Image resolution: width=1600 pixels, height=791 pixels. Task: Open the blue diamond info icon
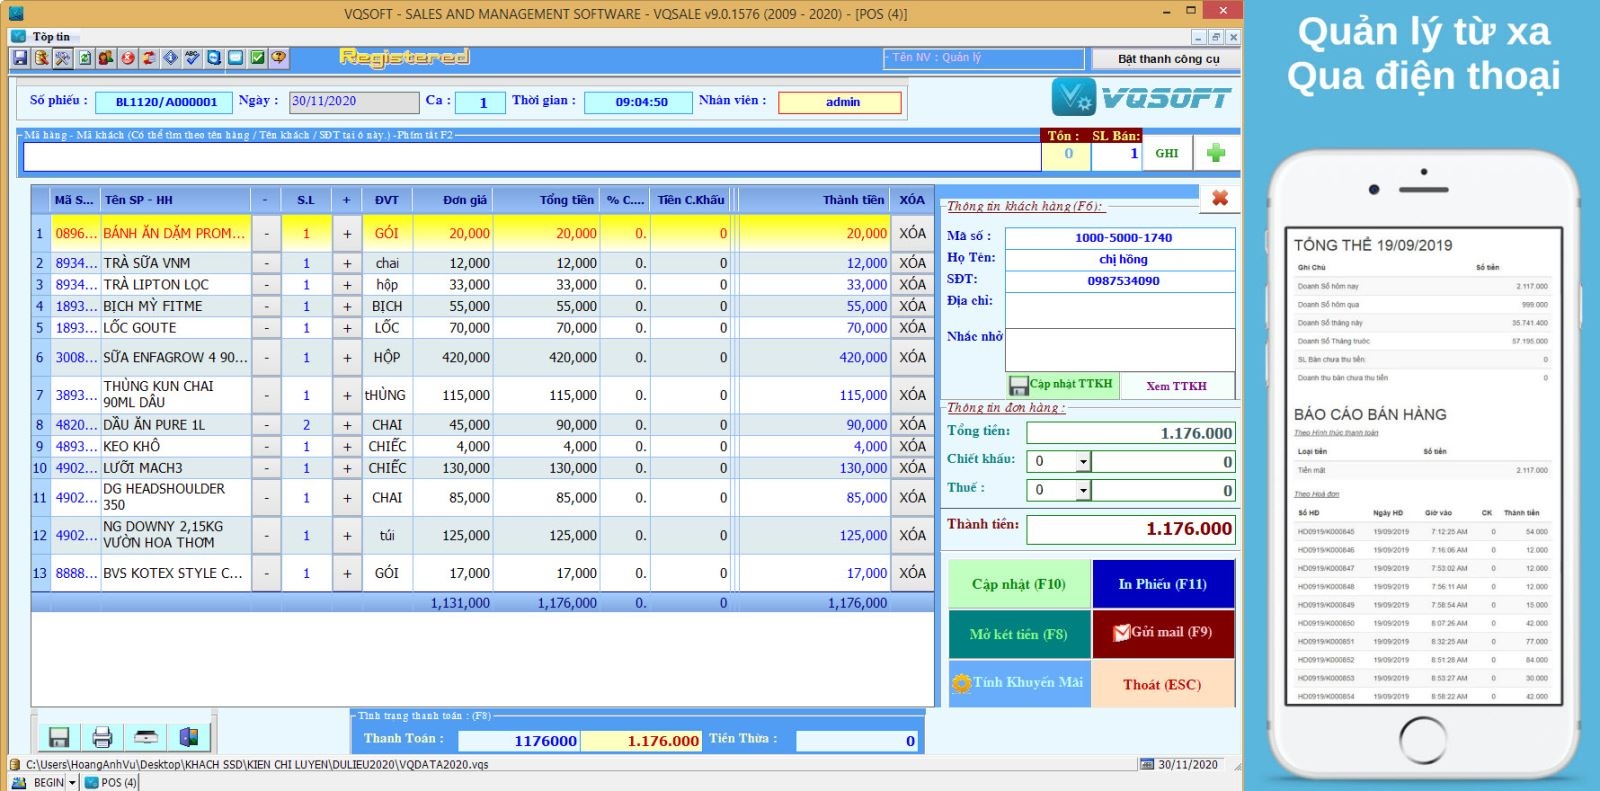click(x=171, y=58)
